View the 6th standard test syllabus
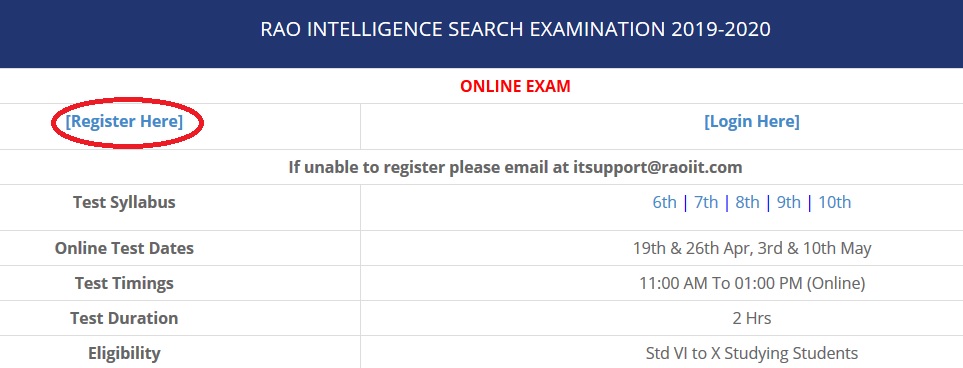963x368 pixels. coord(665,202)
